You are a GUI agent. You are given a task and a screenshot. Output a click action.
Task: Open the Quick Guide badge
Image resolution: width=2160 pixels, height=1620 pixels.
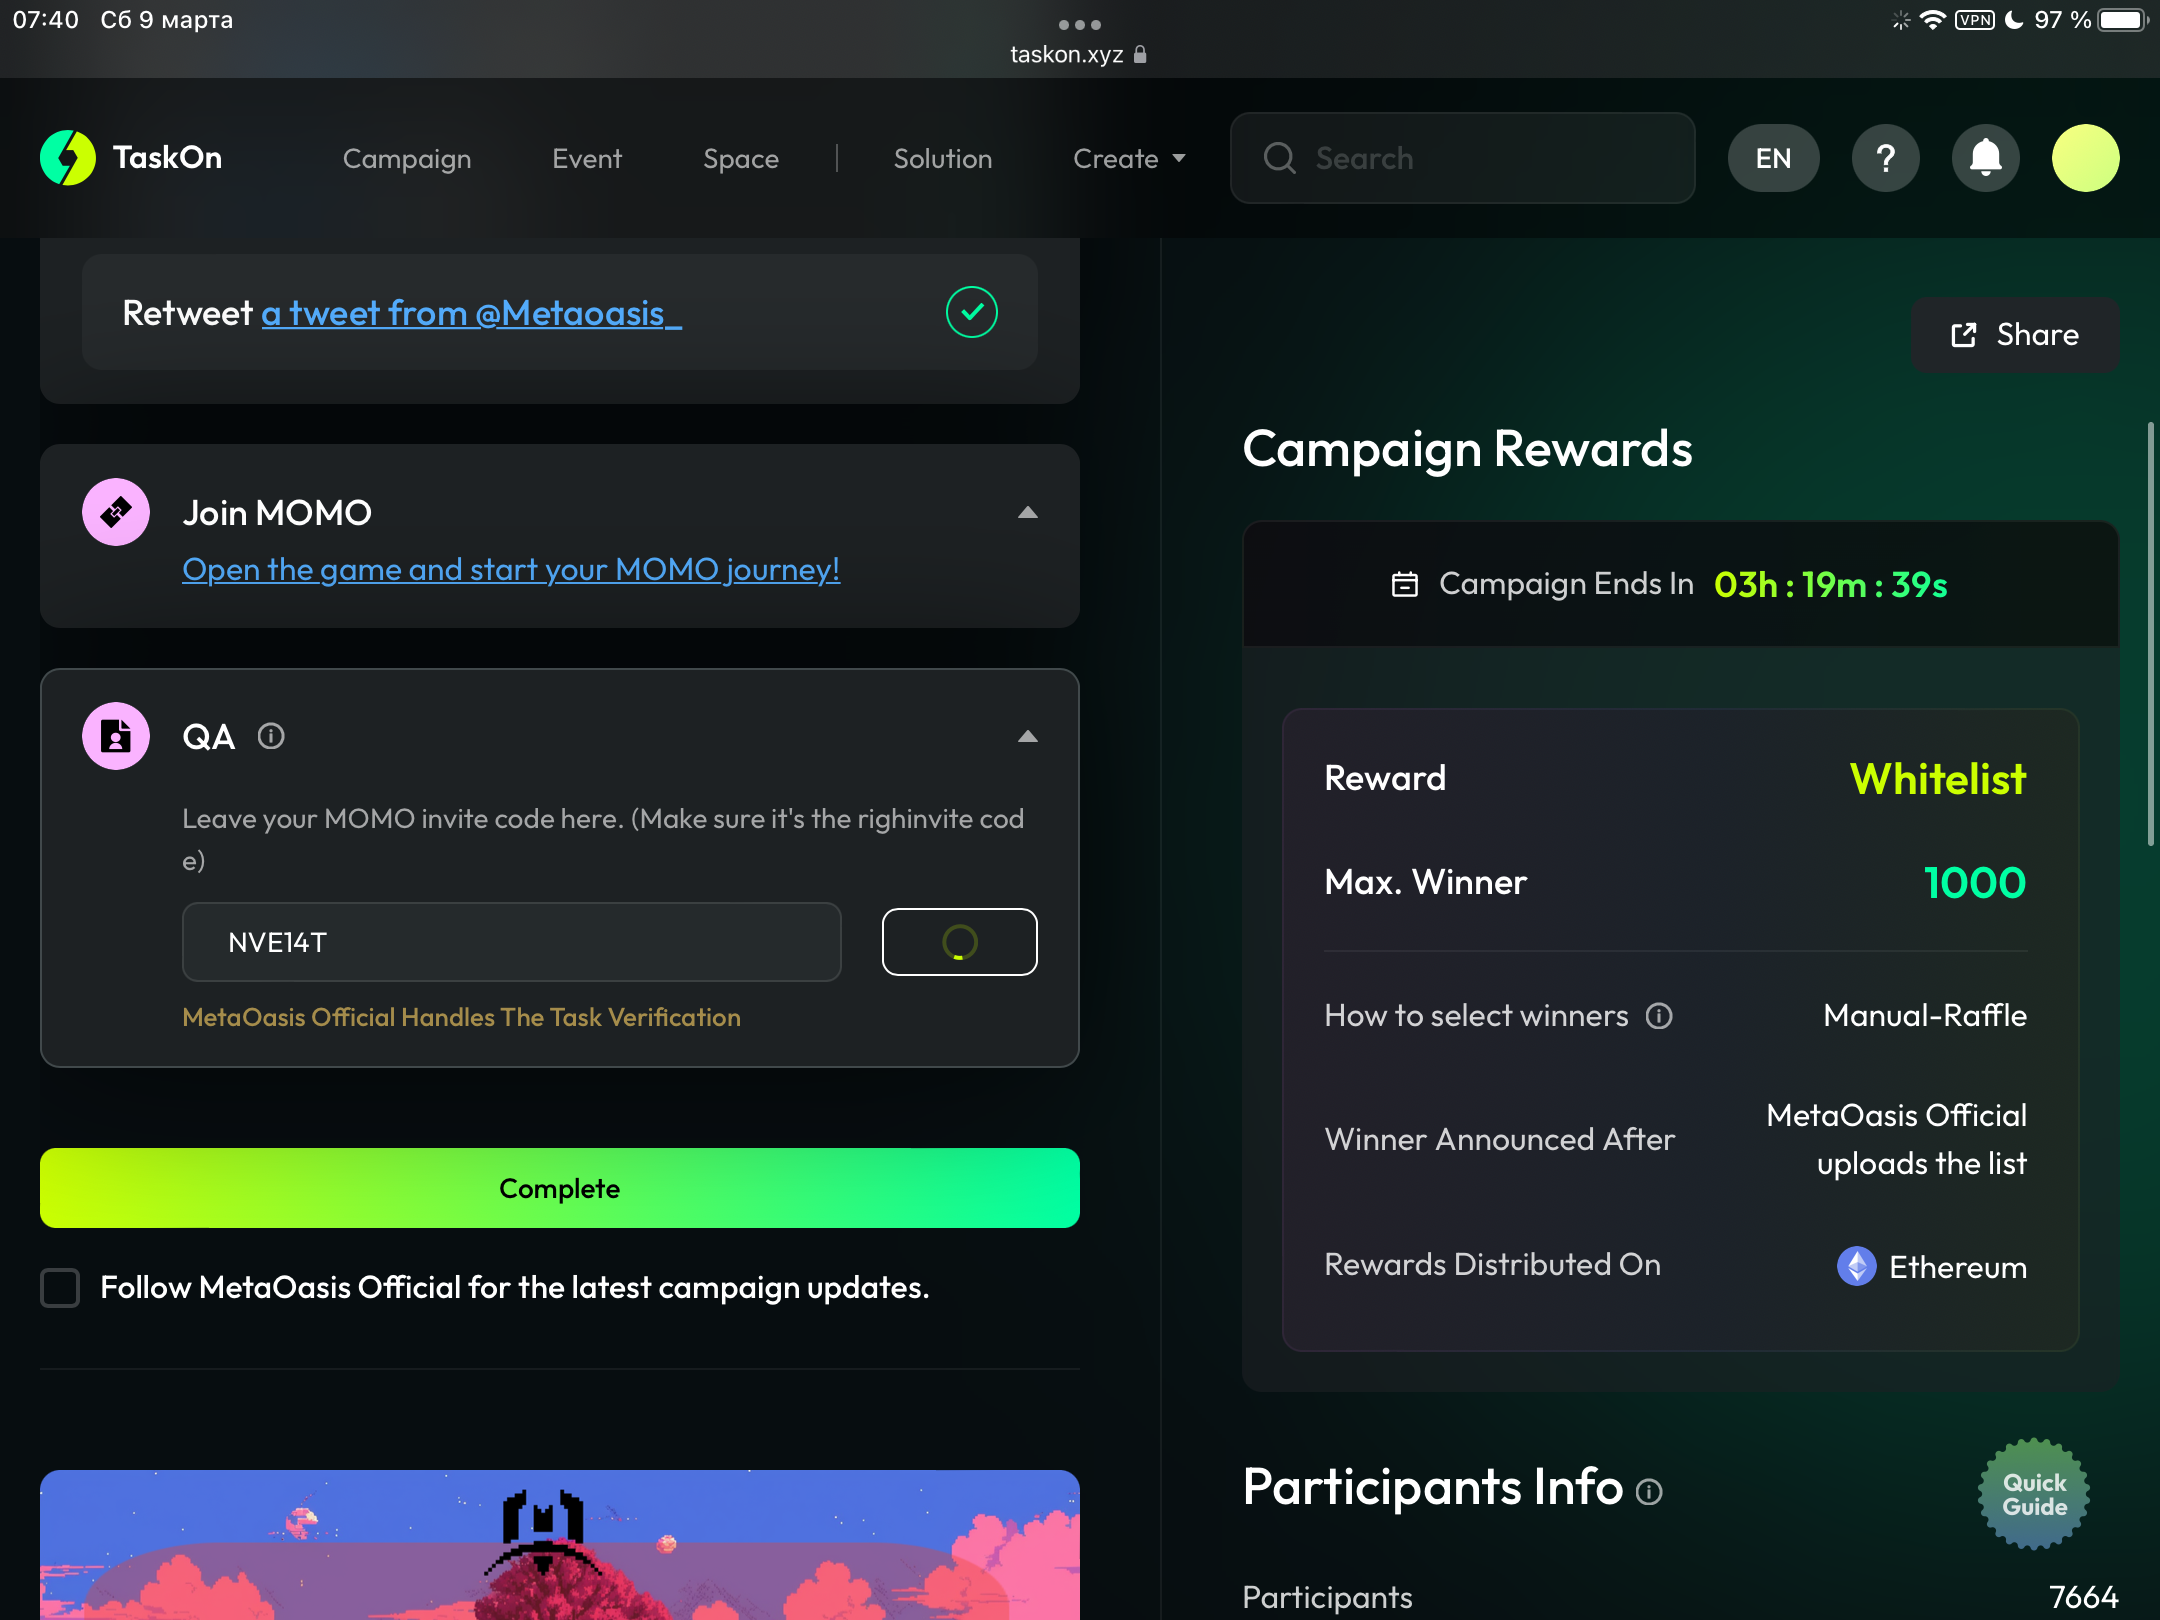(x=2034, y=1494)
